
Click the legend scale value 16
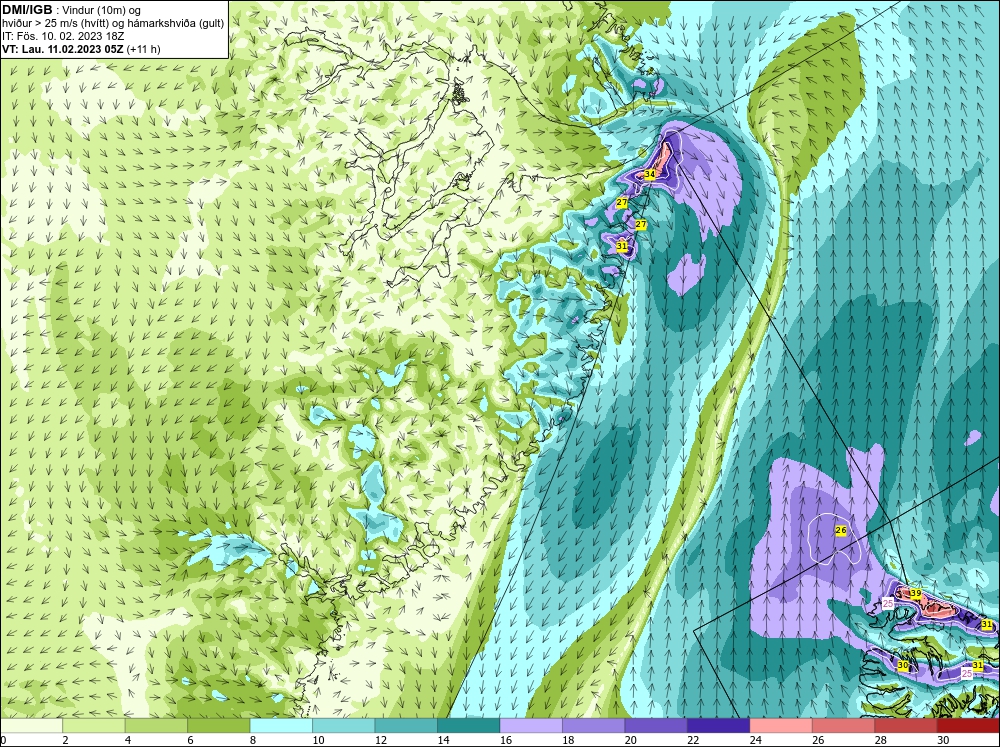point(506,740)
